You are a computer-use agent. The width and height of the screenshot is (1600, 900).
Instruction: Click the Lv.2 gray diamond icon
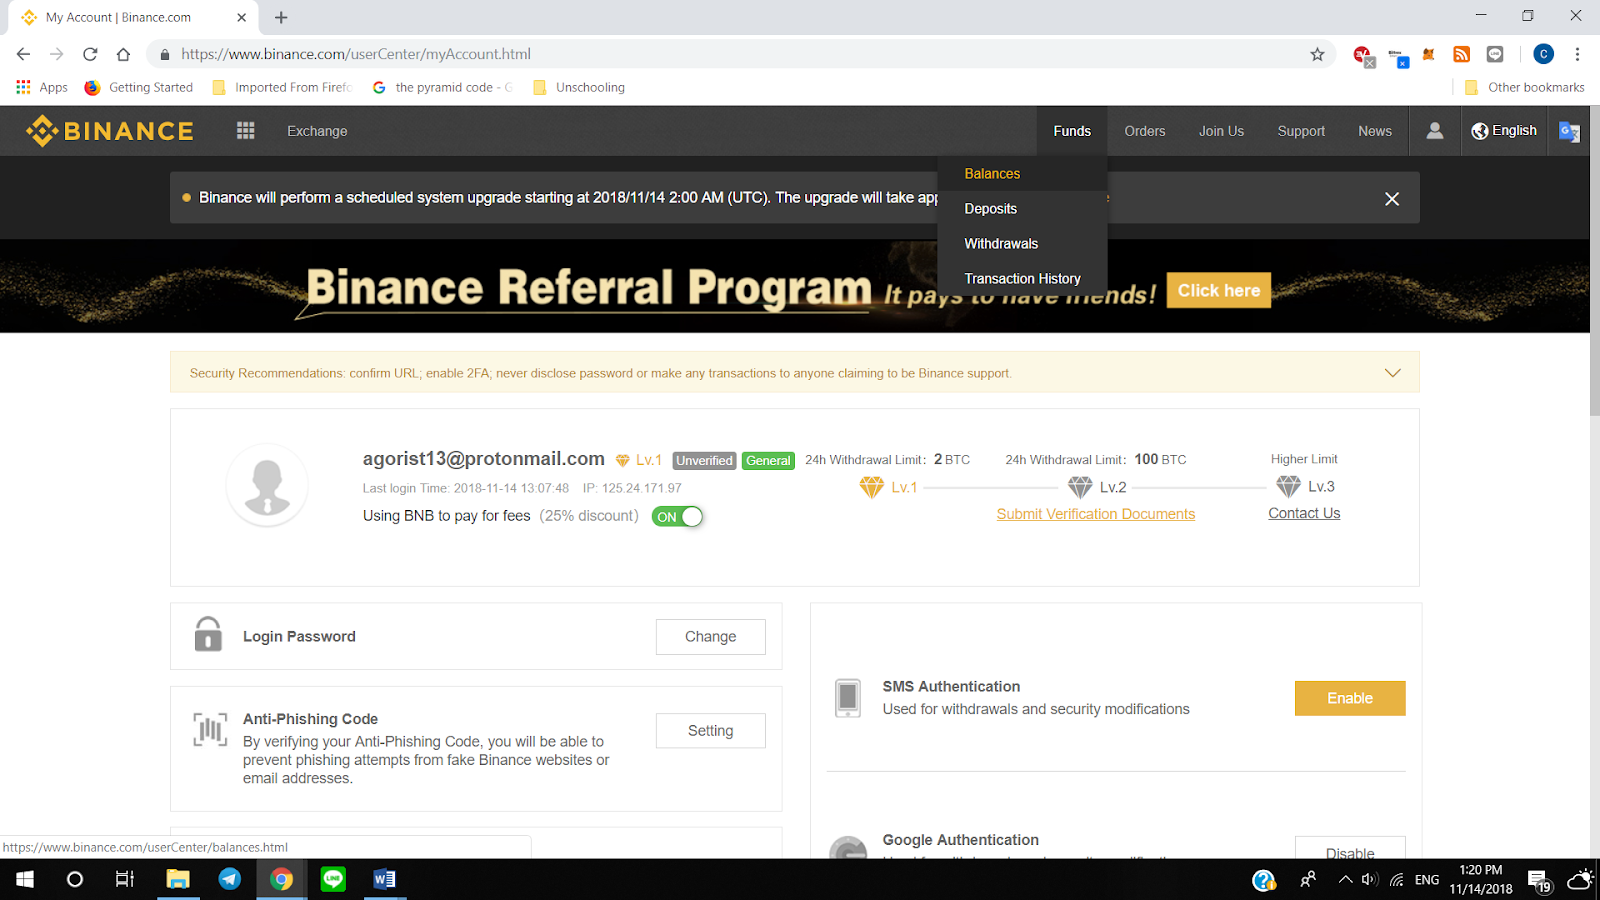1080,487
